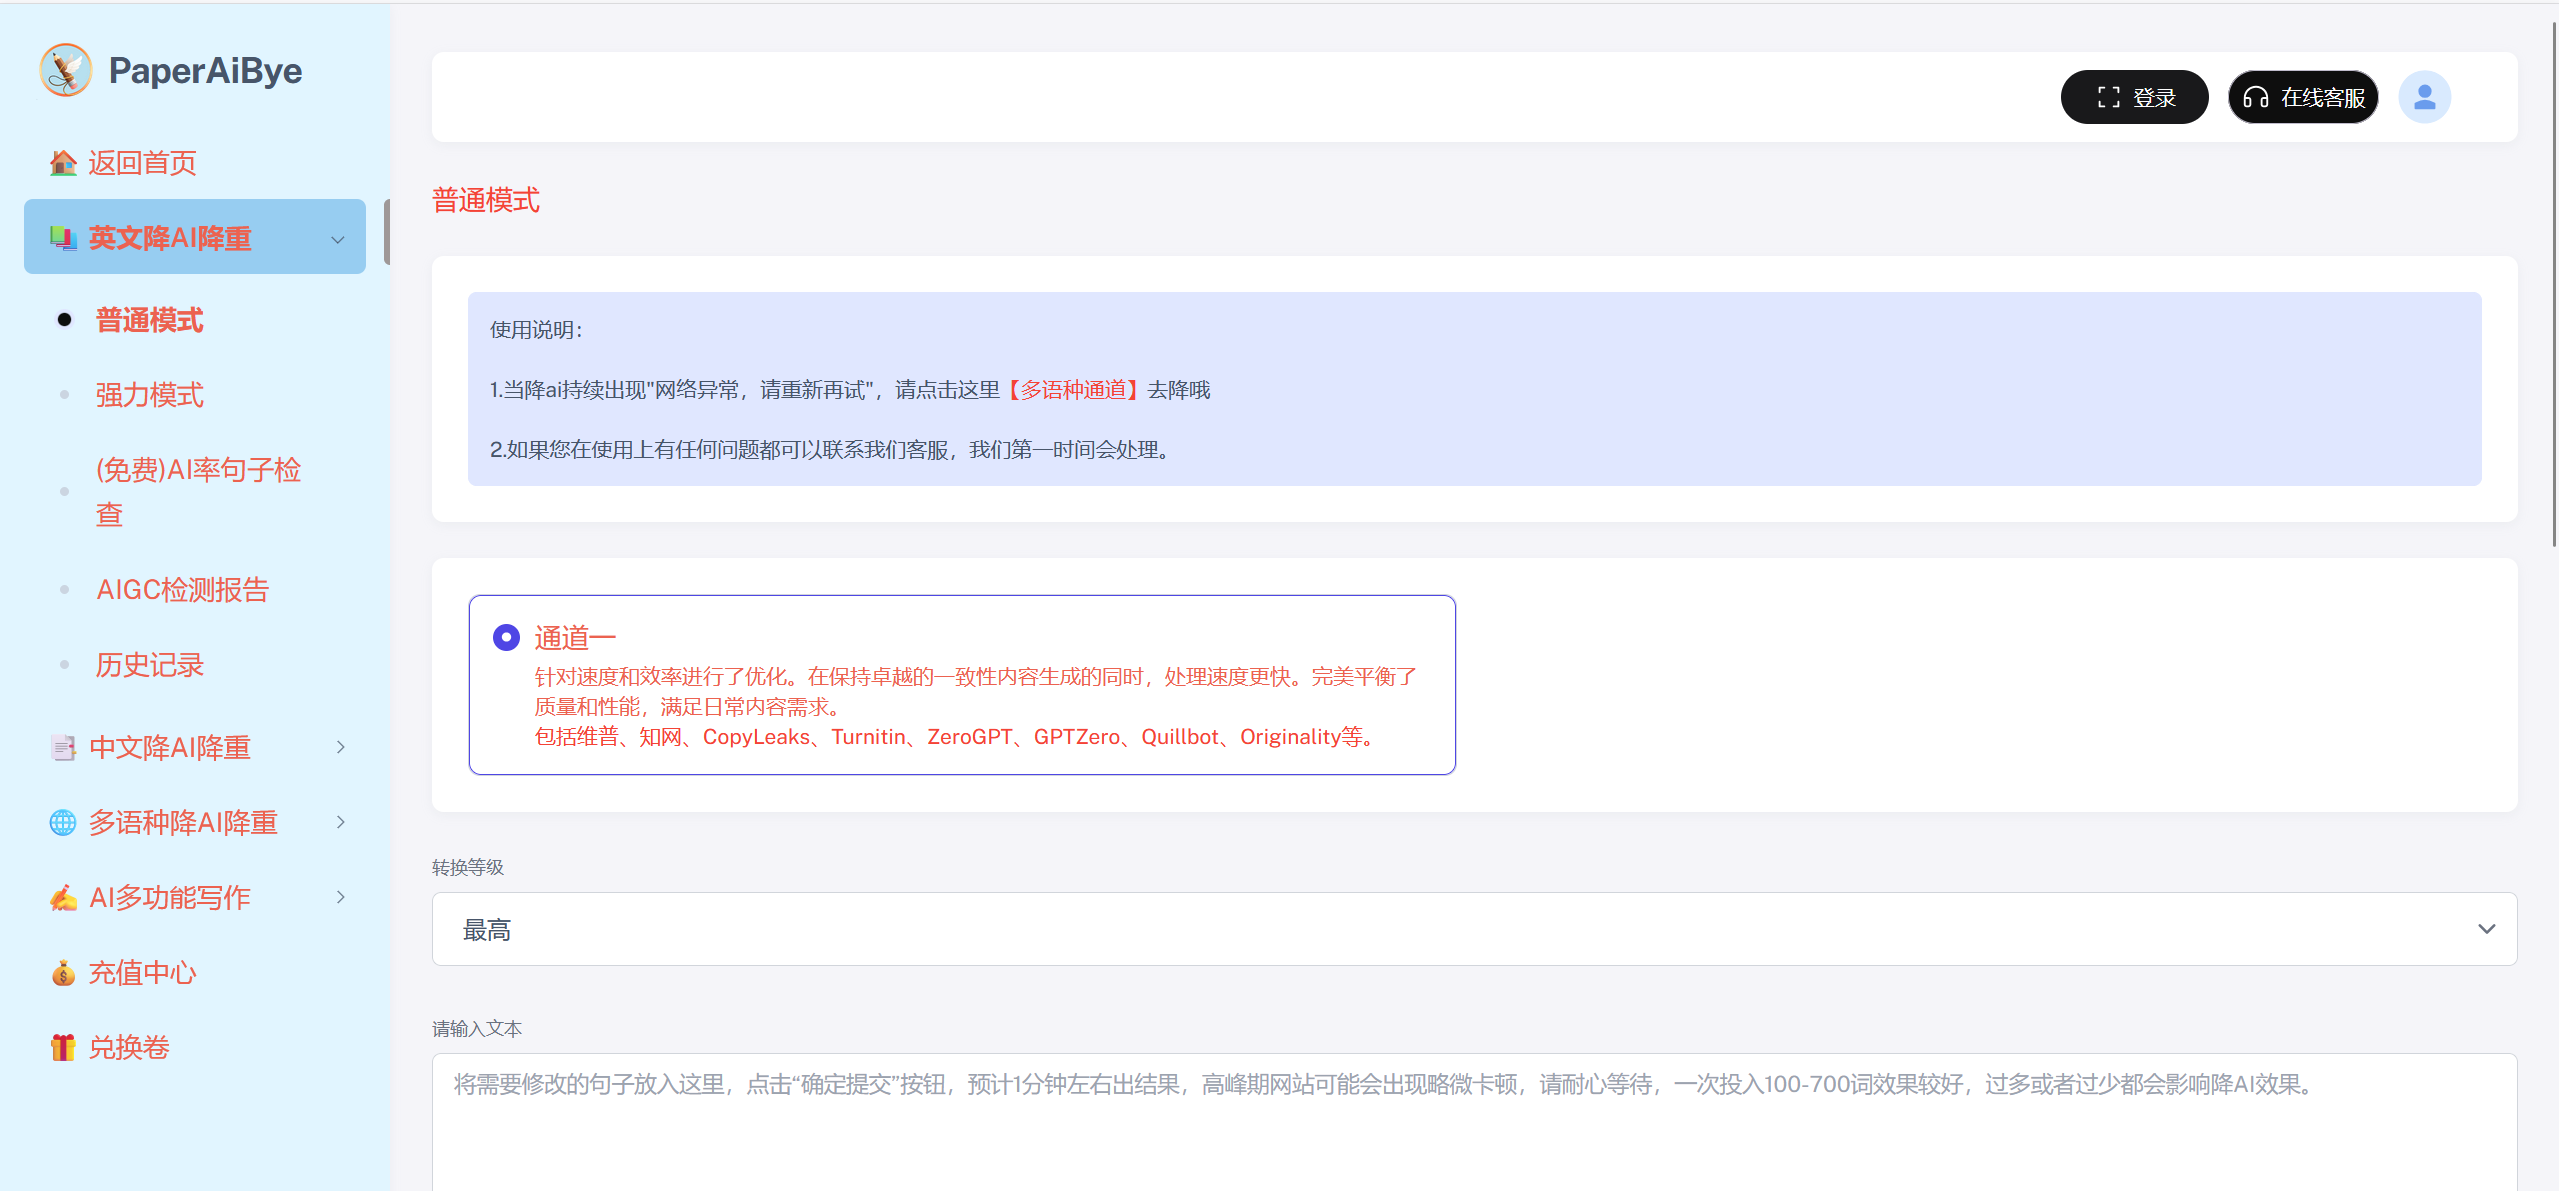Click the PaperAiBye bird logo icon
Image resolution: width=2559 pixels, height=1191 pixels.
(x=66, y=70)
